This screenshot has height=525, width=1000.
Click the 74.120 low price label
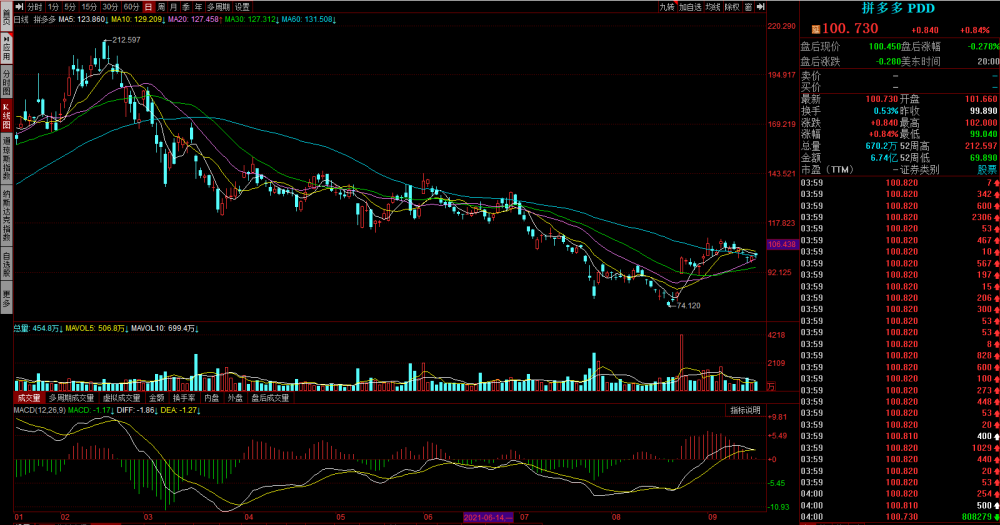(x=688, y=306)
